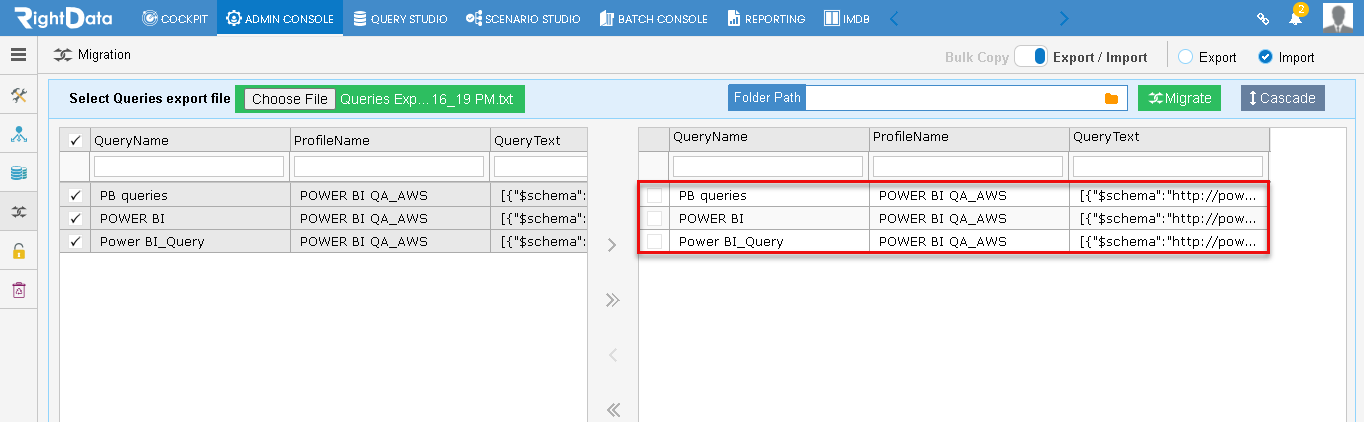Click the green Migrate button

[x=1179, y=98]
